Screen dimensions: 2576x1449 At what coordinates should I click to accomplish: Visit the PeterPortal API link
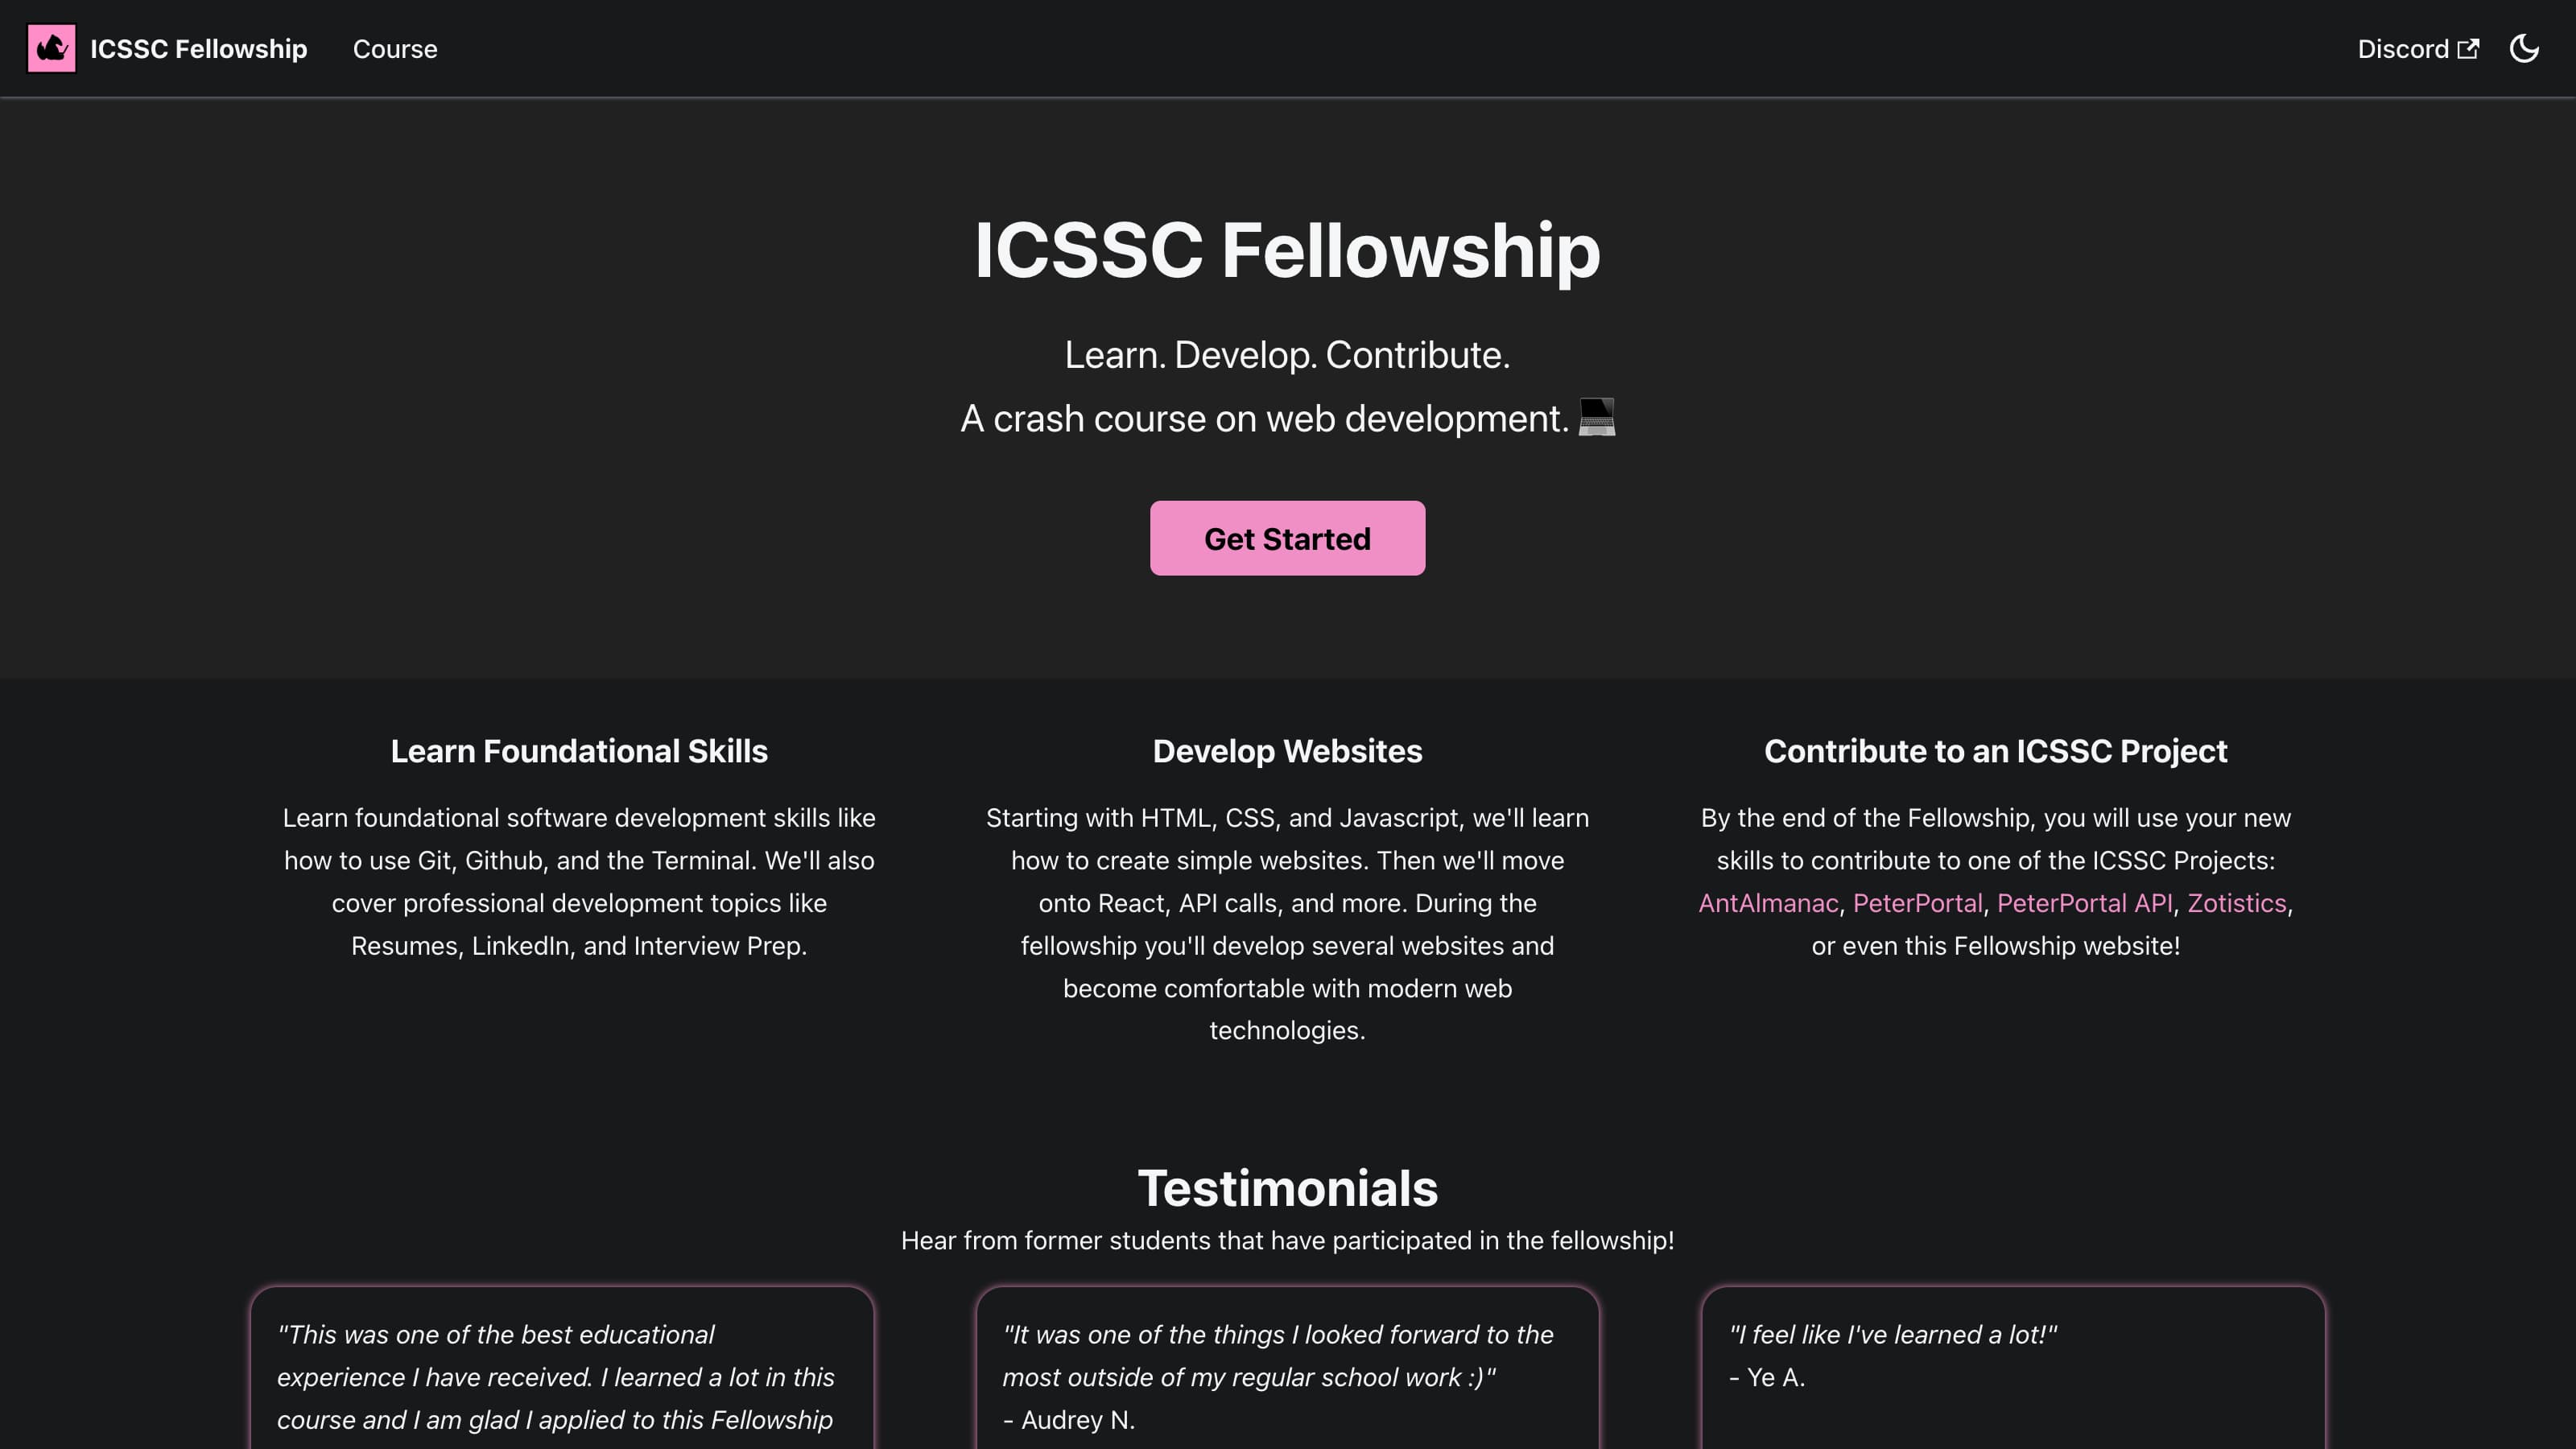[x=2085, y=903]
